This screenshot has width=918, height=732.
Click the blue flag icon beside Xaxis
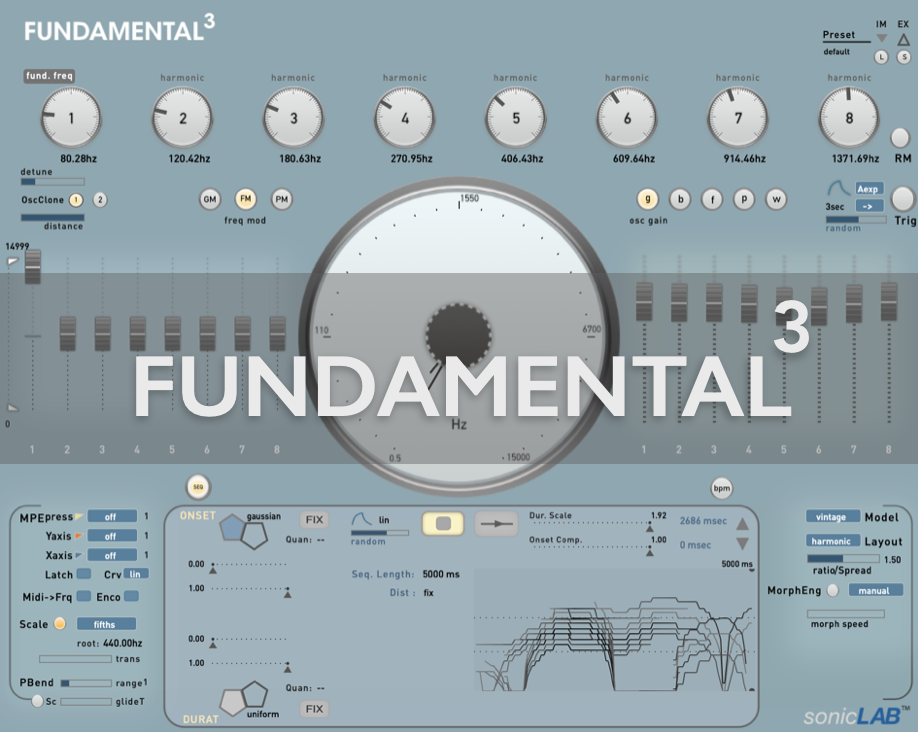(x=79, y=555)
